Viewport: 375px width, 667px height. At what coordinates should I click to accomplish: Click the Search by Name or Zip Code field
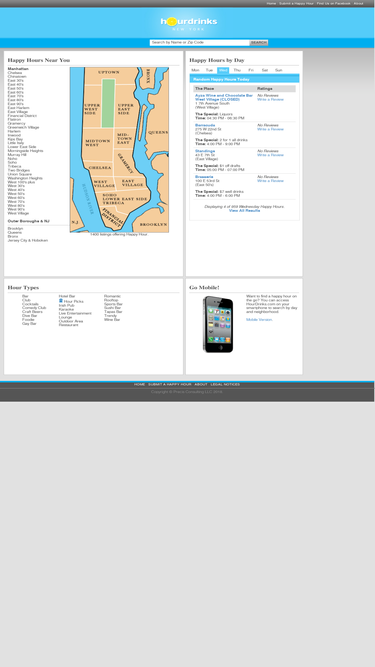tap(199, 43)
